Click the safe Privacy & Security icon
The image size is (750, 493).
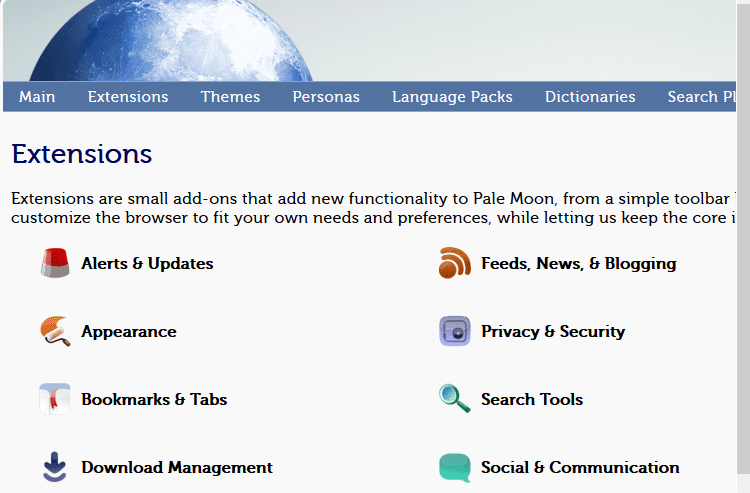455,331
